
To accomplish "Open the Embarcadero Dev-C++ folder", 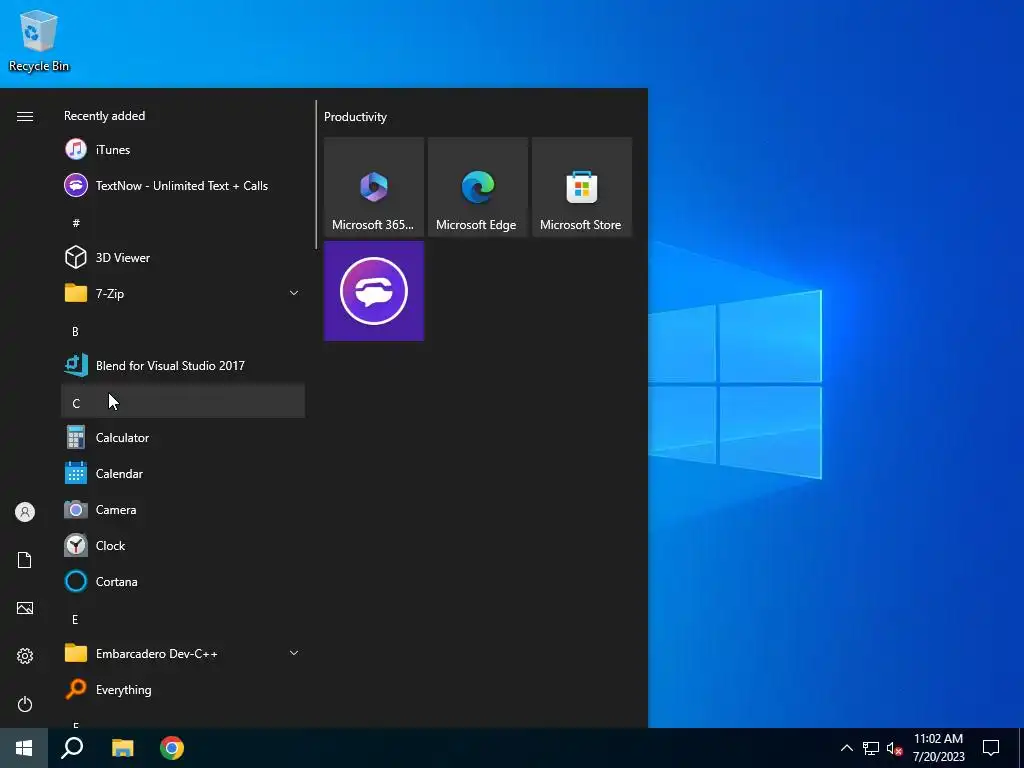I will click(183, 653).
